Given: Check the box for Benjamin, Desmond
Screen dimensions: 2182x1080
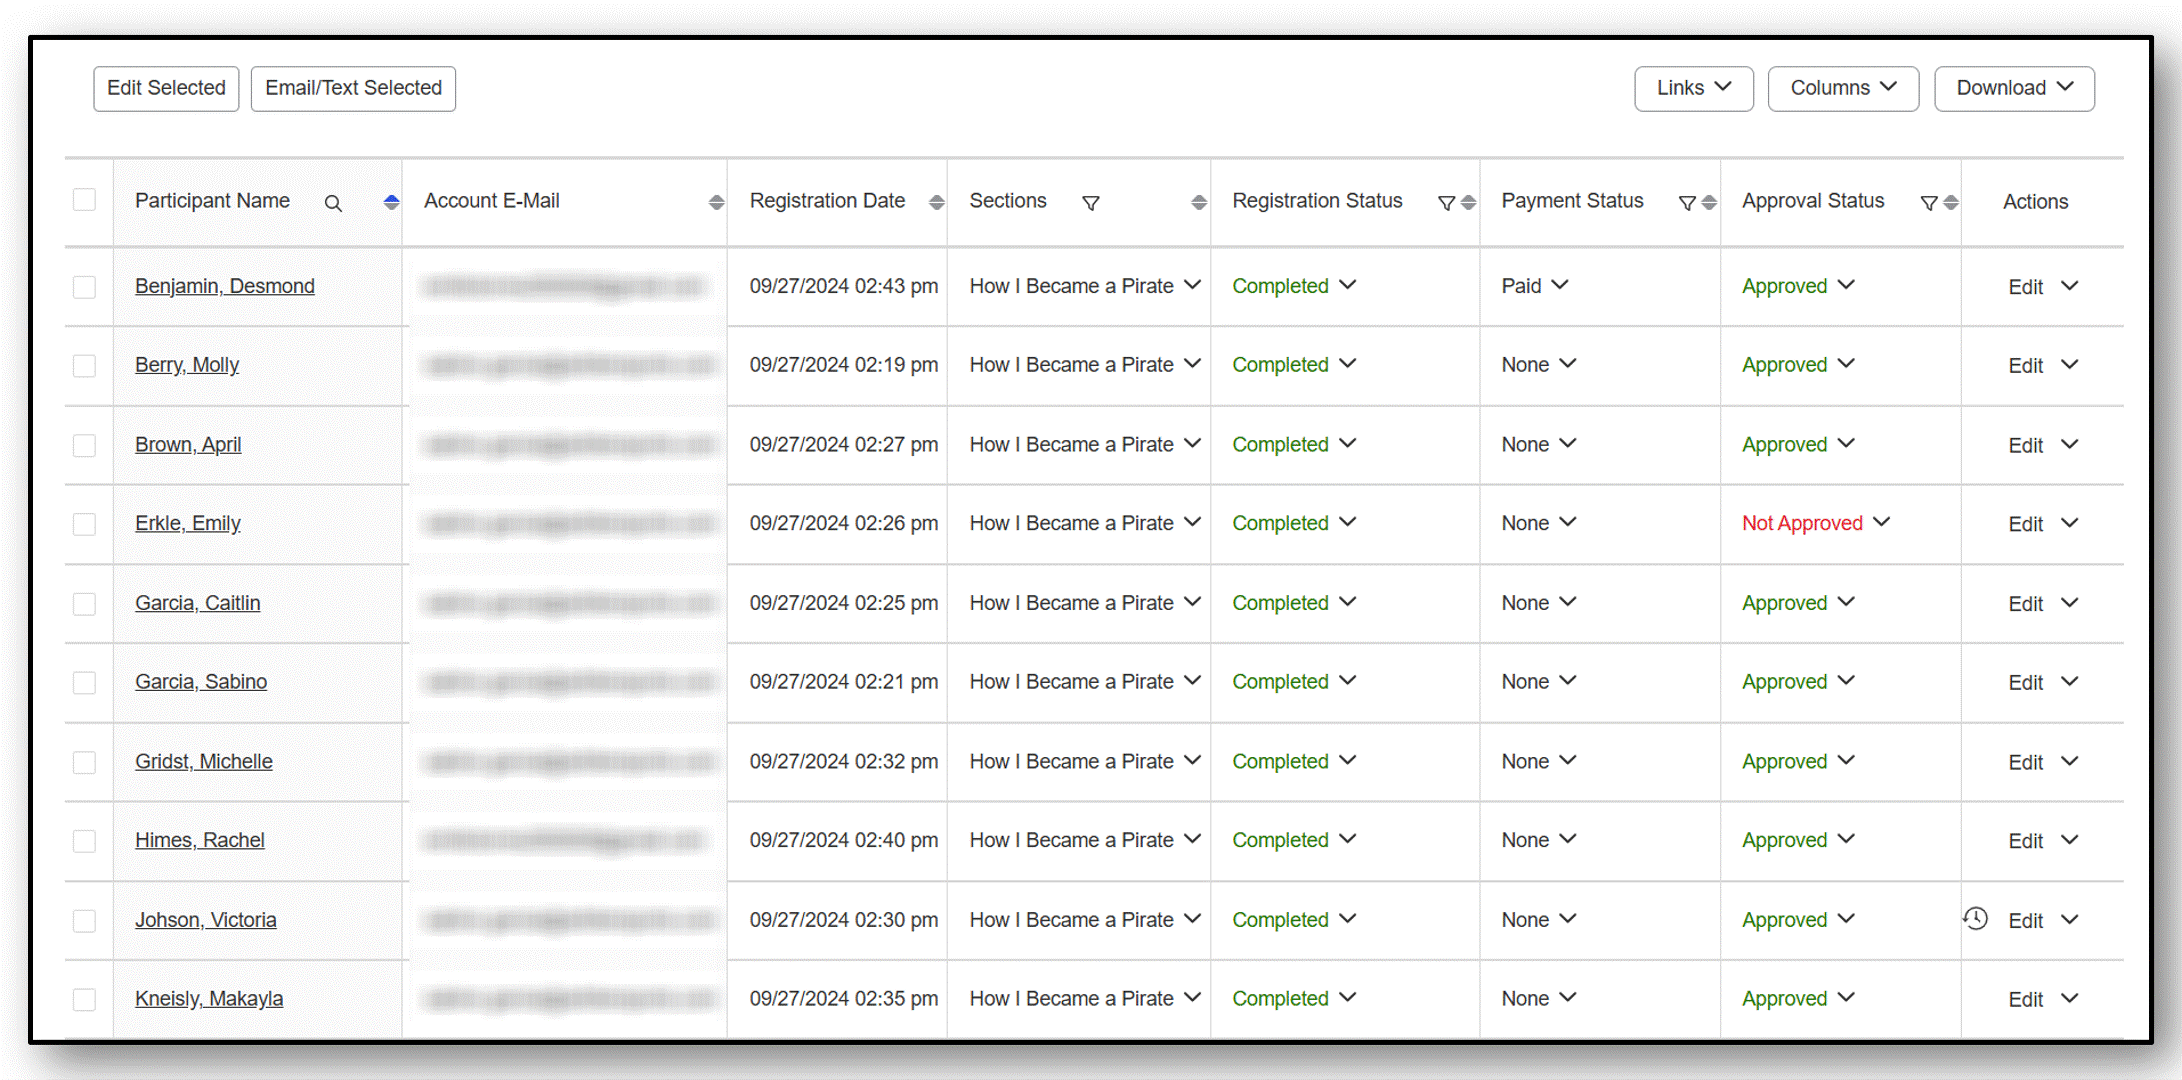Looking at the screenshot, I should (84, 287).
